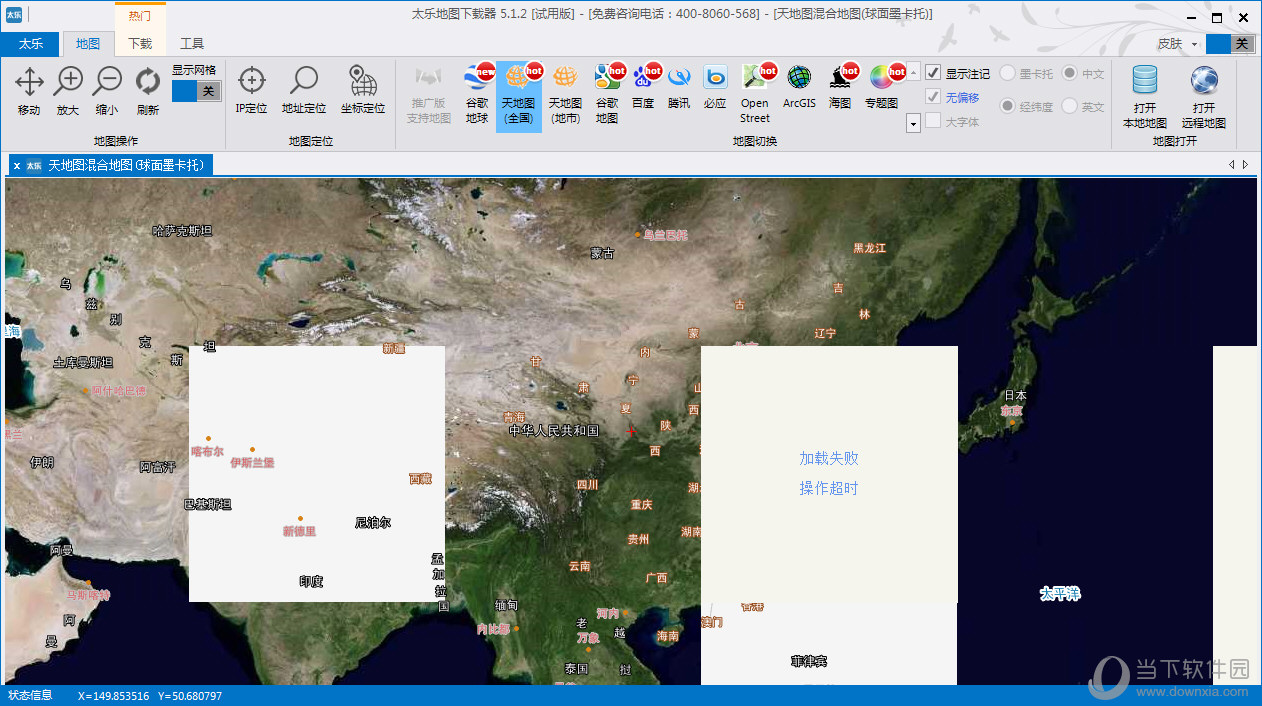The height and width of the screenshot is (706, 1262).
Task: Switch to 下载 ribbon tab
Action: point(140,43)
